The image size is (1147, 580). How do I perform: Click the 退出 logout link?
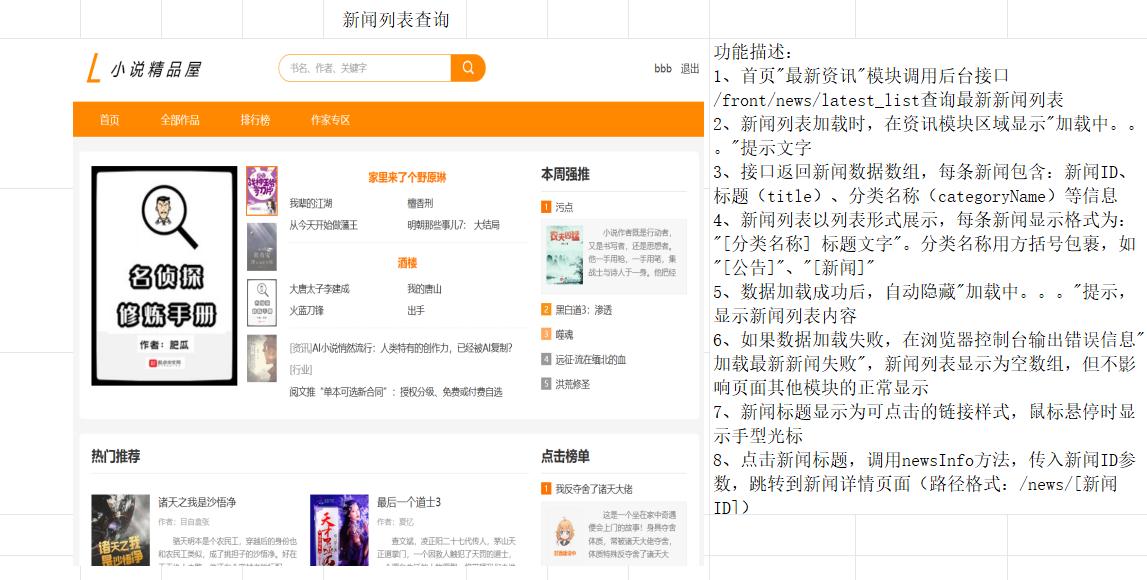pos(690,69)
